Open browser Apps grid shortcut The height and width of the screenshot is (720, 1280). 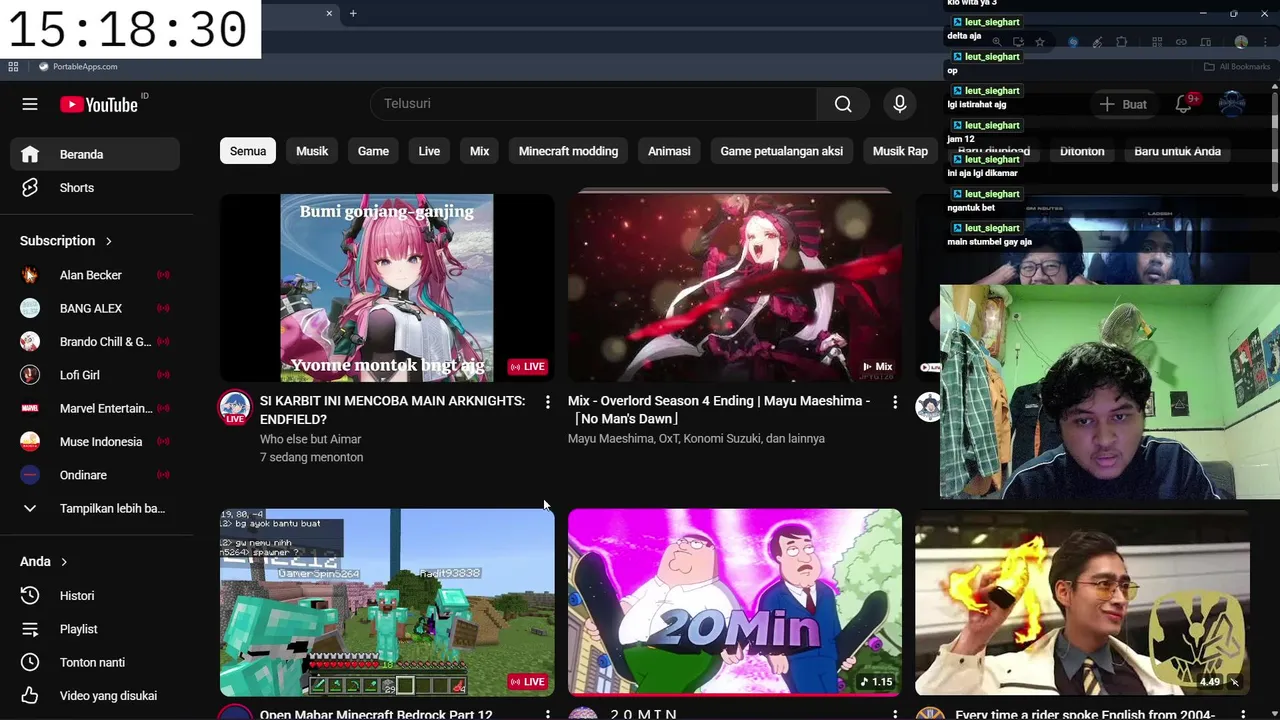click(x=13, y=67)
